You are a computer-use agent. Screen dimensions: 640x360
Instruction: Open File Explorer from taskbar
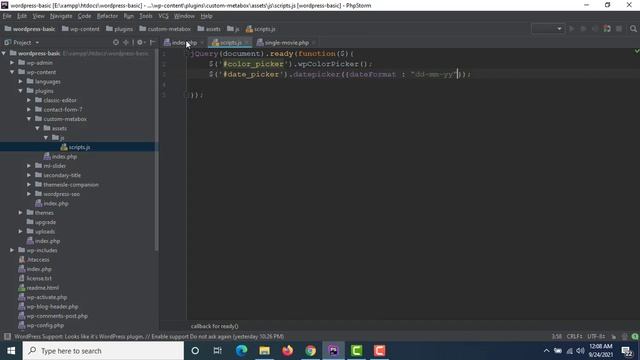(x=264, y=351)
